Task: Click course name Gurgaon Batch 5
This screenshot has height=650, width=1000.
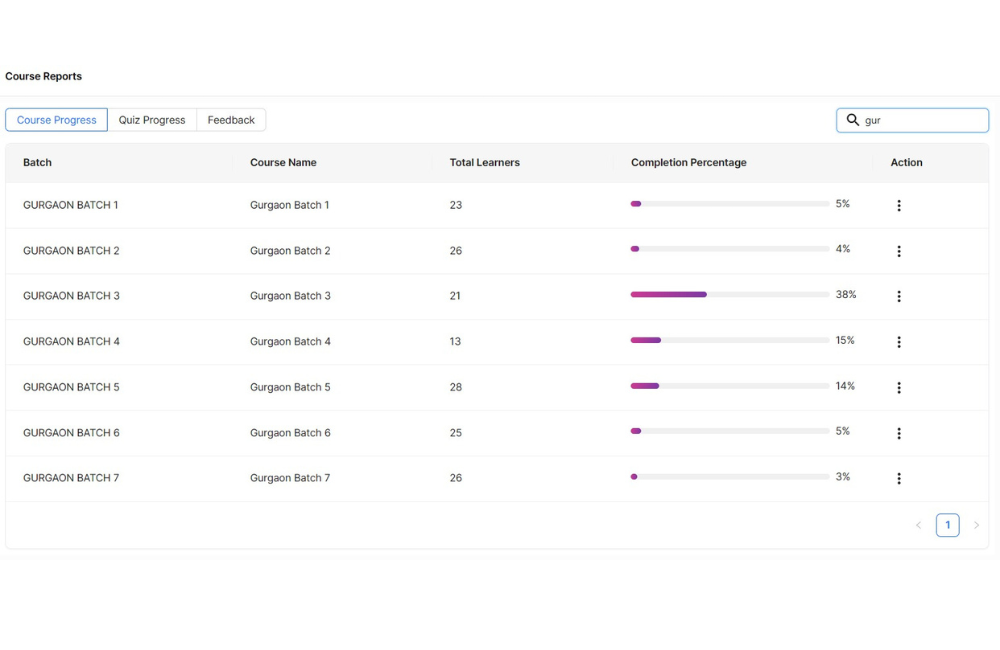Action: pos(290,387)
